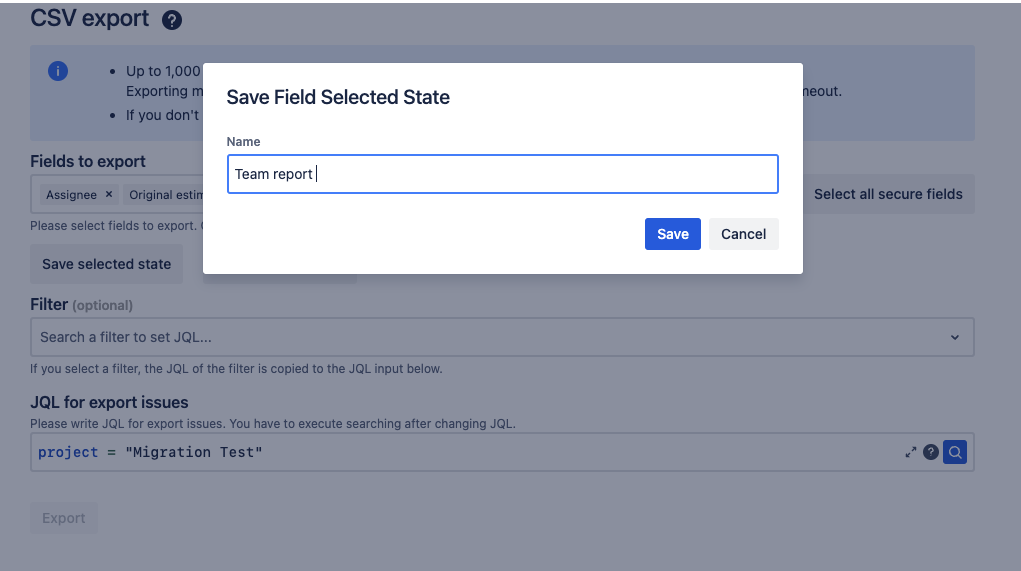Click the Assignee field tag label
Screen dimensions: 1021x571
(x=71, y=195)
